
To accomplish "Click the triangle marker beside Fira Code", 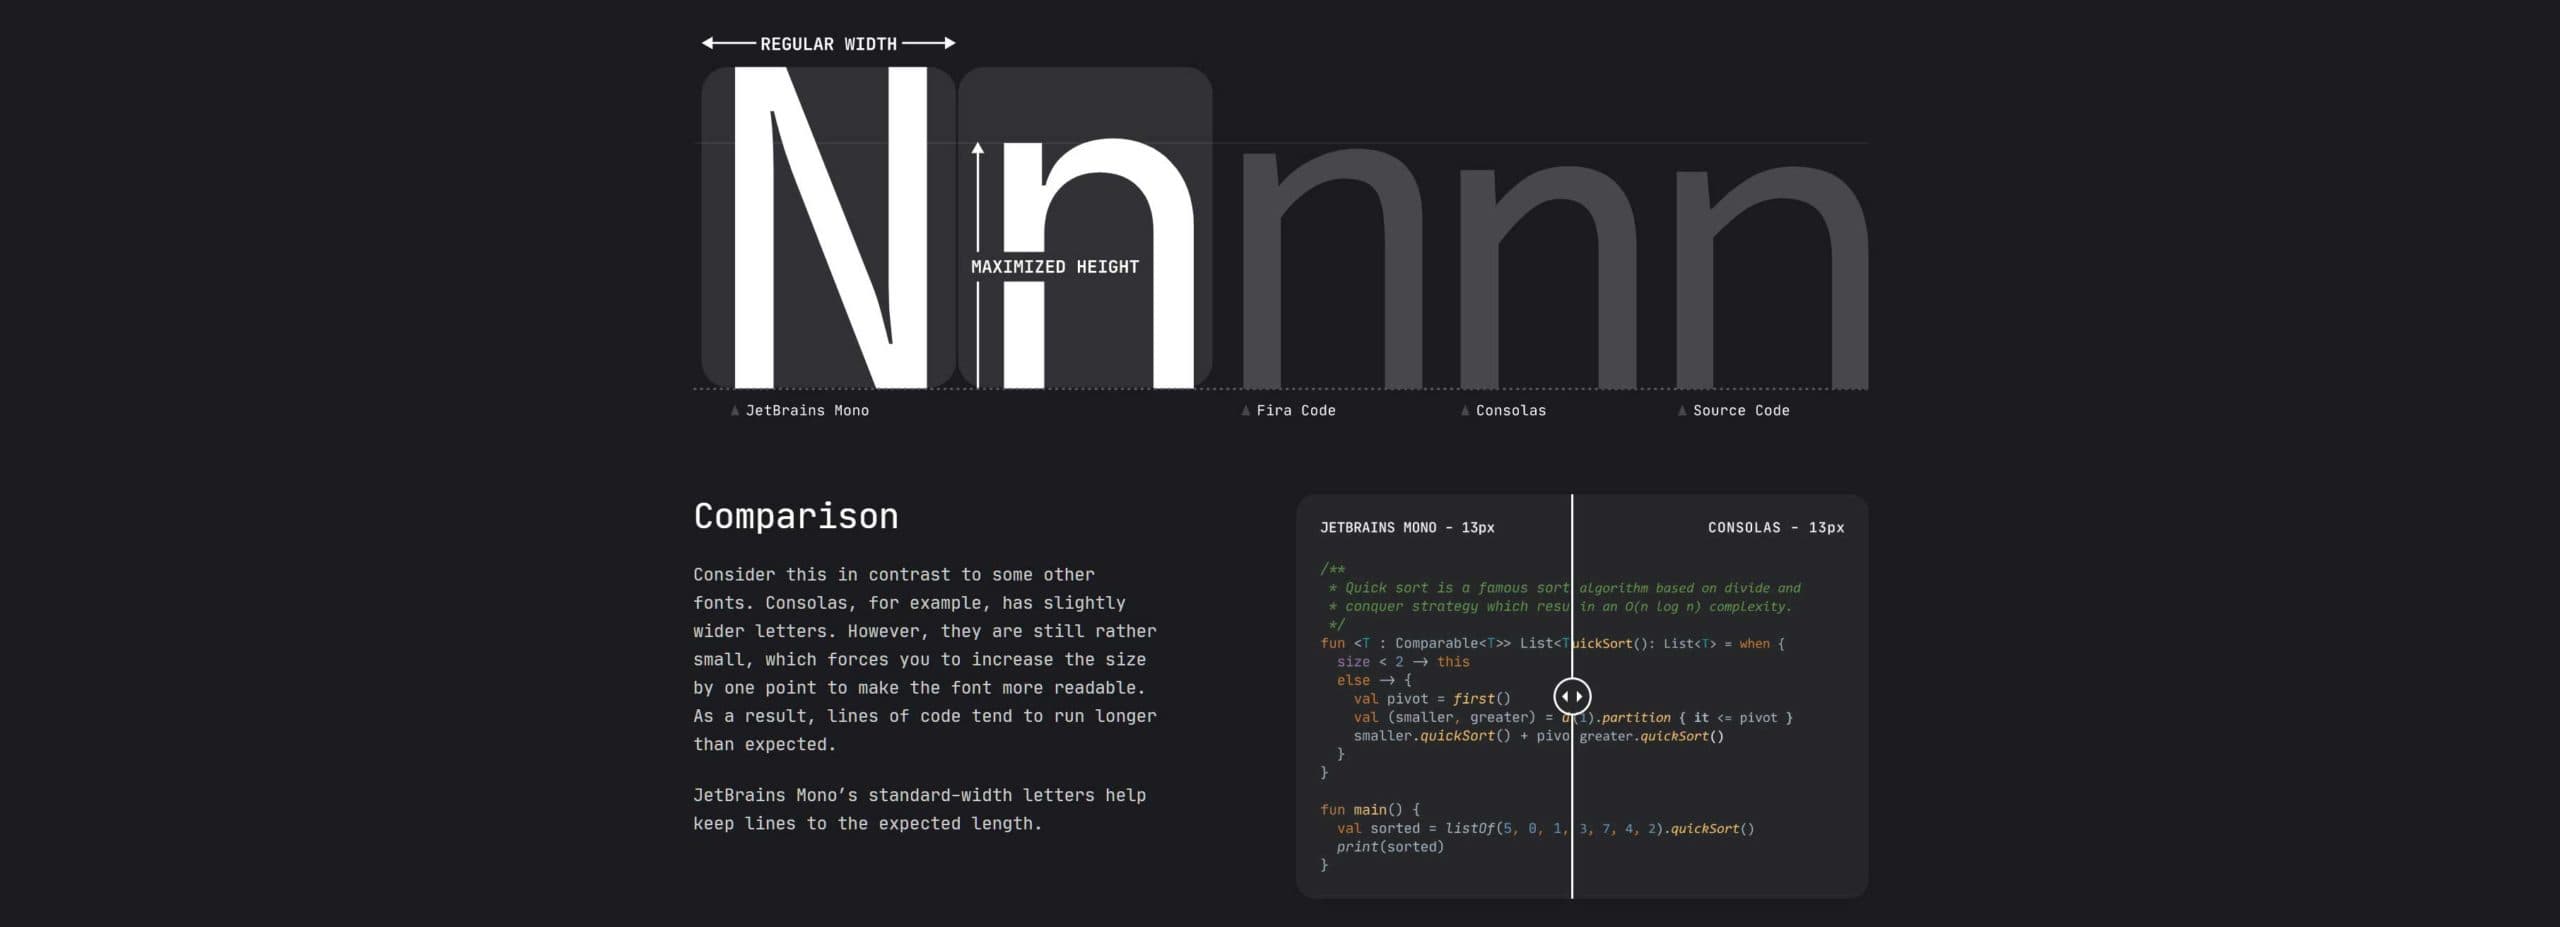I will coord(1245,411).
